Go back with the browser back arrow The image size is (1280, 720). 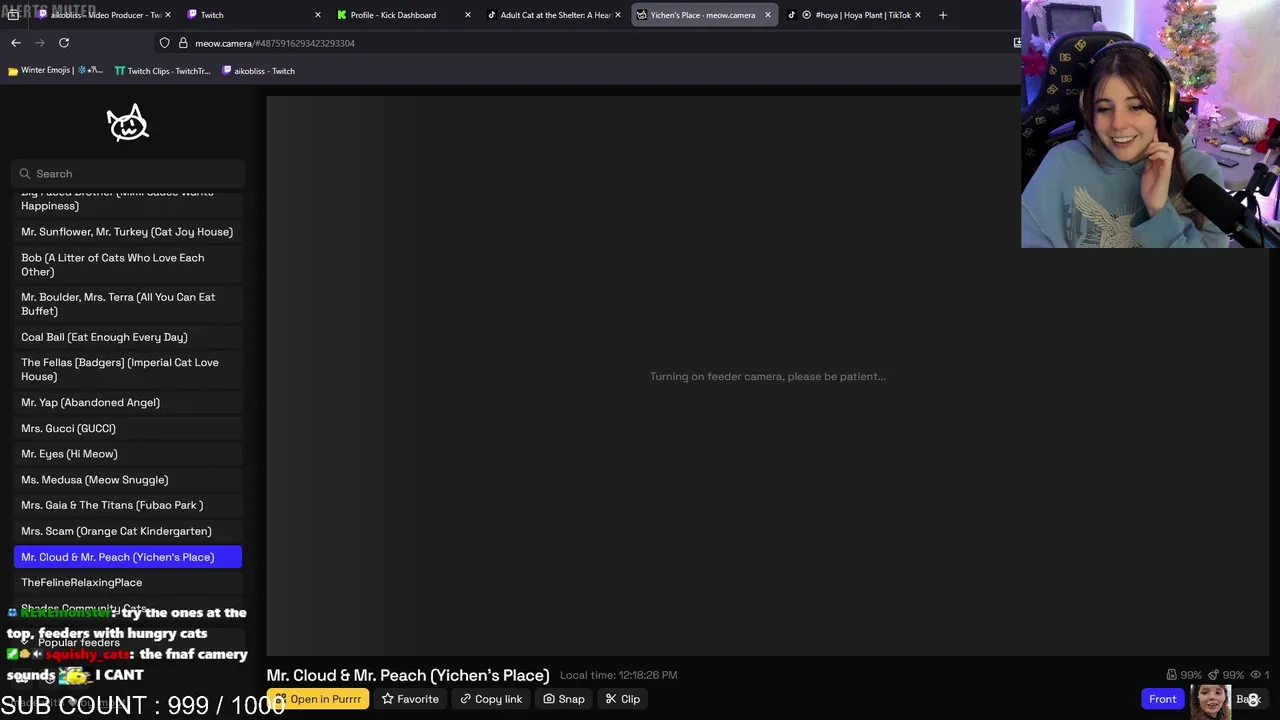tap(16, 43)
